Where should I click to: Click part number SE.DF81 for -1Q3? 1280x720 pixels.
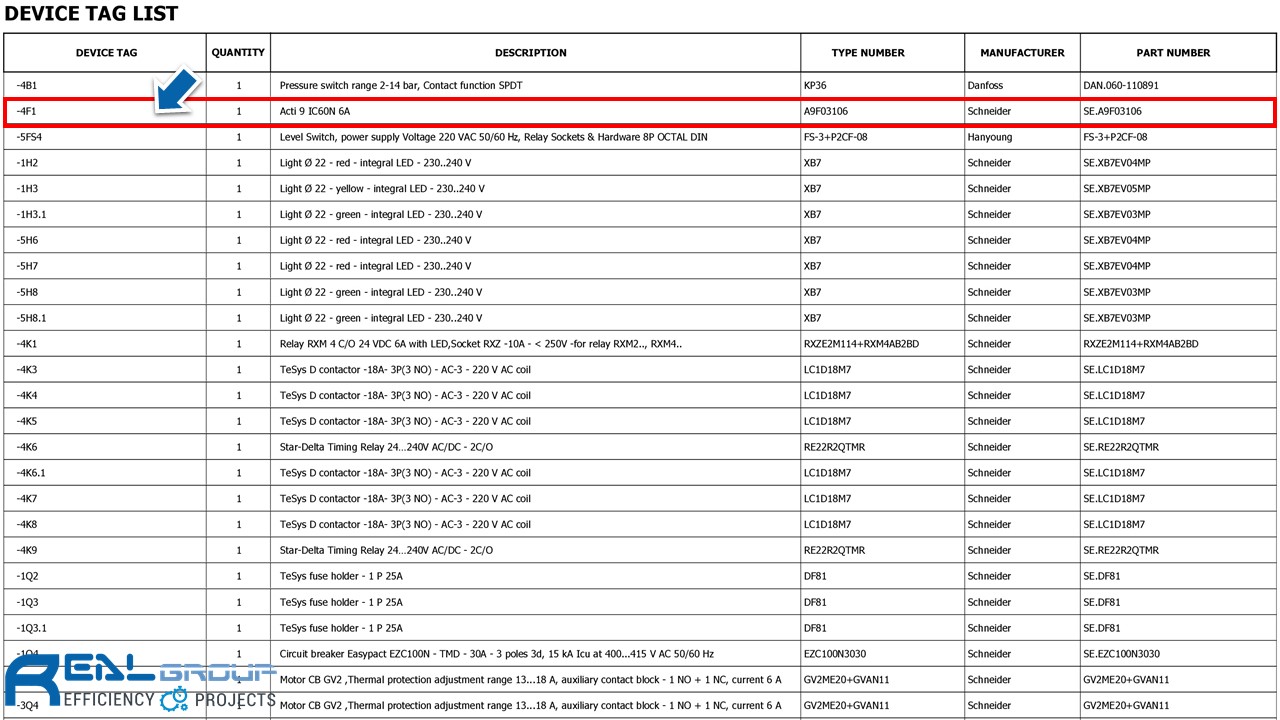(x=1102, y=602)
